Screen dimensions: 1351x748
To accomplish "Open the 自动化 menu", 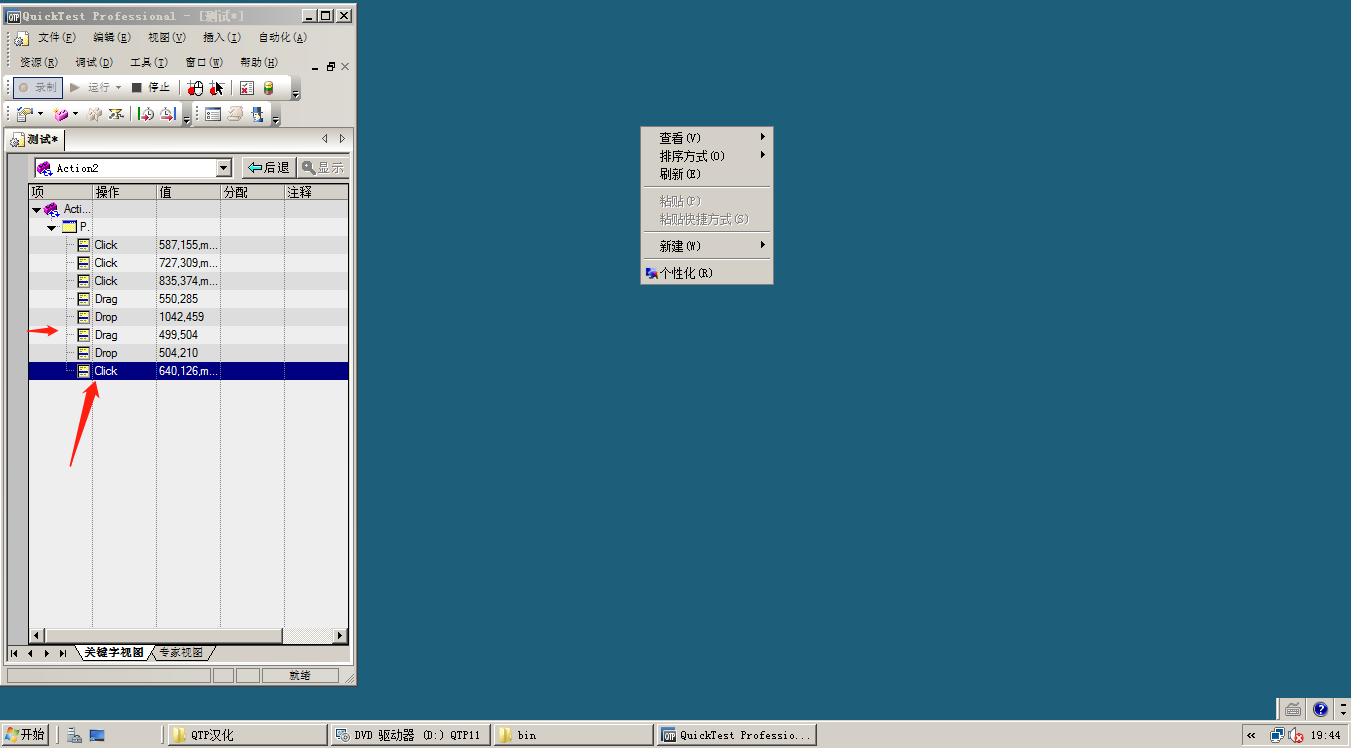I will [x=282, y=38].
